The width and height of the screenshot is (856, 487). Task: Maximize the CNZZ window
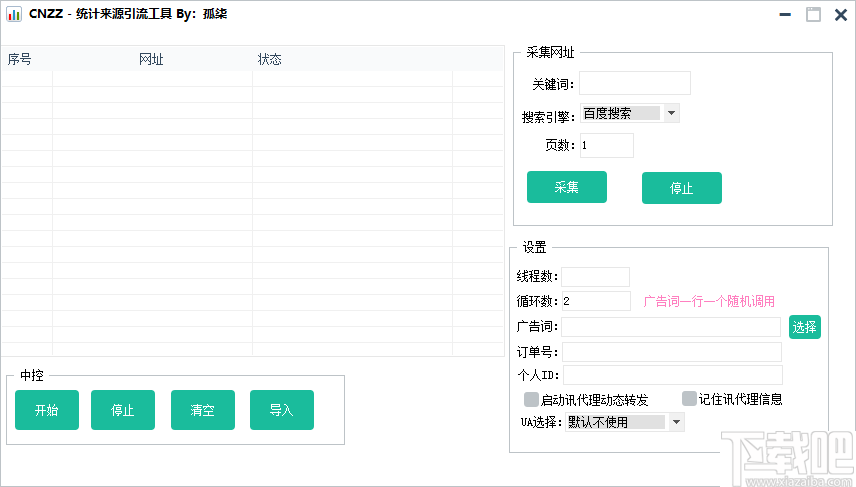[x=813, y=14]
